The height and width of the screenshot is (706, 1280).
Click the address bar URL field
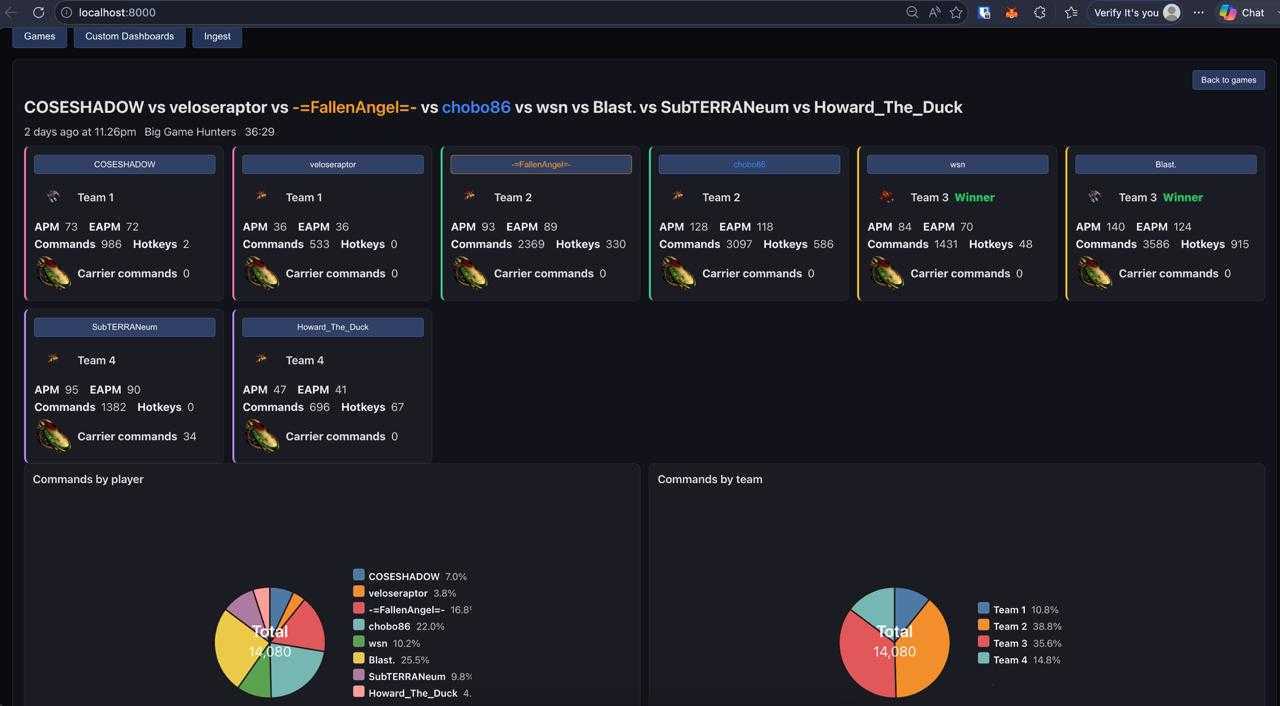[x=480, y=13]
